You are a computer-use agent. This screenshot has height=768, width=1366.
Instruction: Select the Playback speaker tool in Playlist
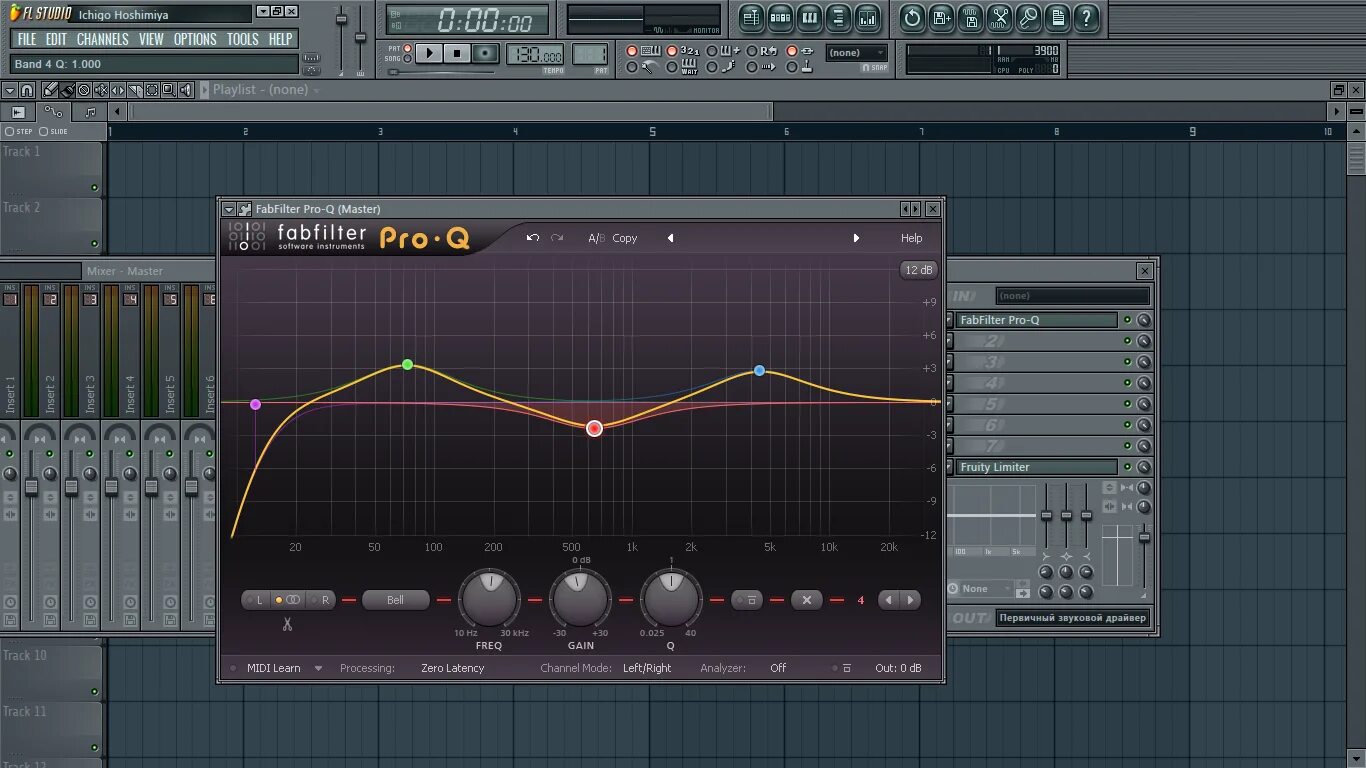[186, 90]
